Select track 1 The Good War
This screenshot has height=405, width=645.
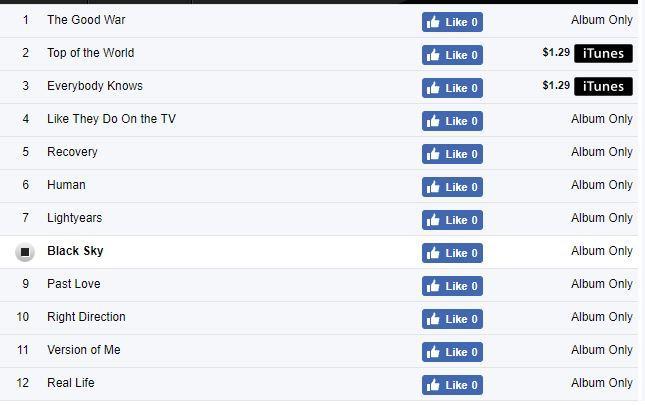pos(86,20)
